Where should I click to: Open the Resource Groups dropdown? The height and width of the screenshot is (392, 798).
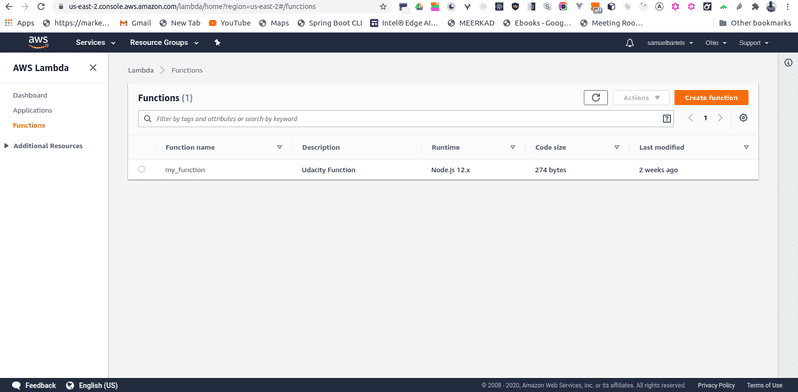(x=164, y=43)
